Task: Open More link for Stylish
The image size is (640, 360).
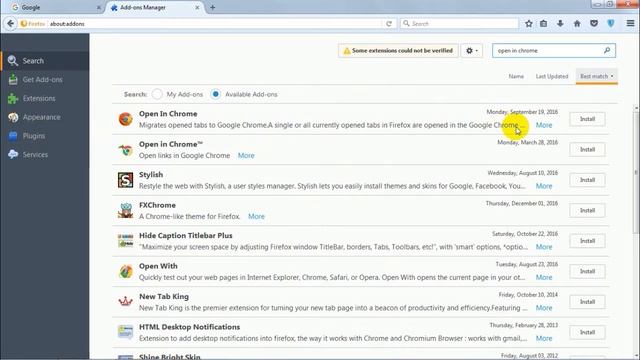Action: [544, 186]
